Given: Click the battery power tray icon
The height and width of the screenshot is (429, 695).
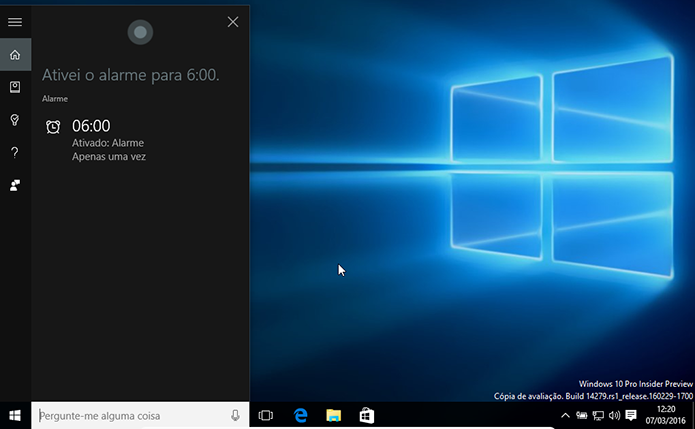Looking at the screenshot, I should click(x=582, y=415).
